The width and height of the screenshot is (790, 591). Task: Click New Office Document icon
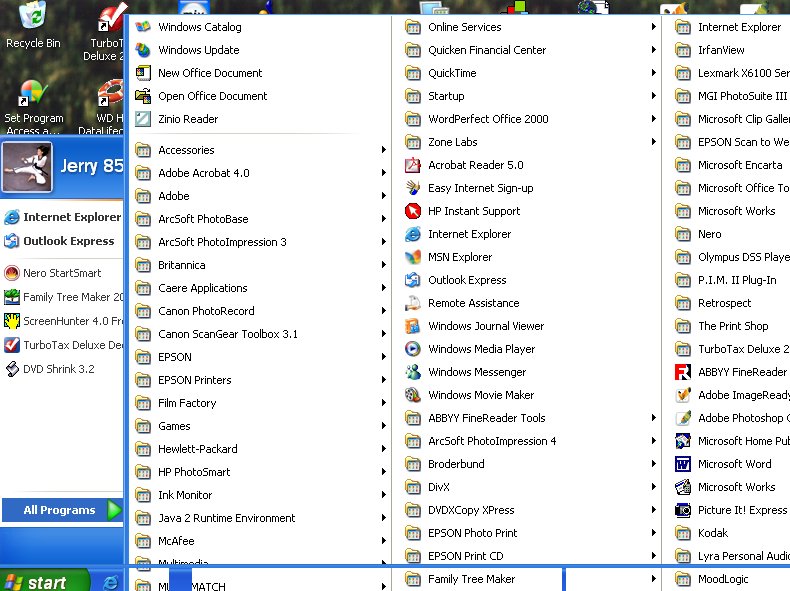click(143, 73)
